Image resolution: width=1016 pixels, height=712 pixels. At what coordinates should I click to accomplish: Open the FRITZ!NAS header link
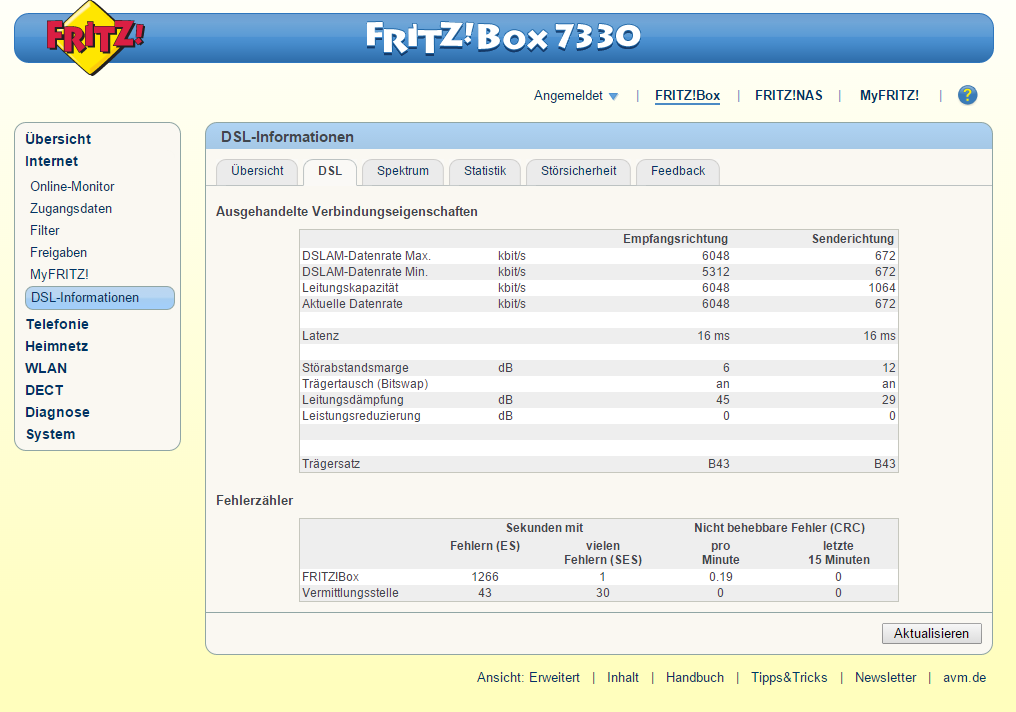[789, 95]
